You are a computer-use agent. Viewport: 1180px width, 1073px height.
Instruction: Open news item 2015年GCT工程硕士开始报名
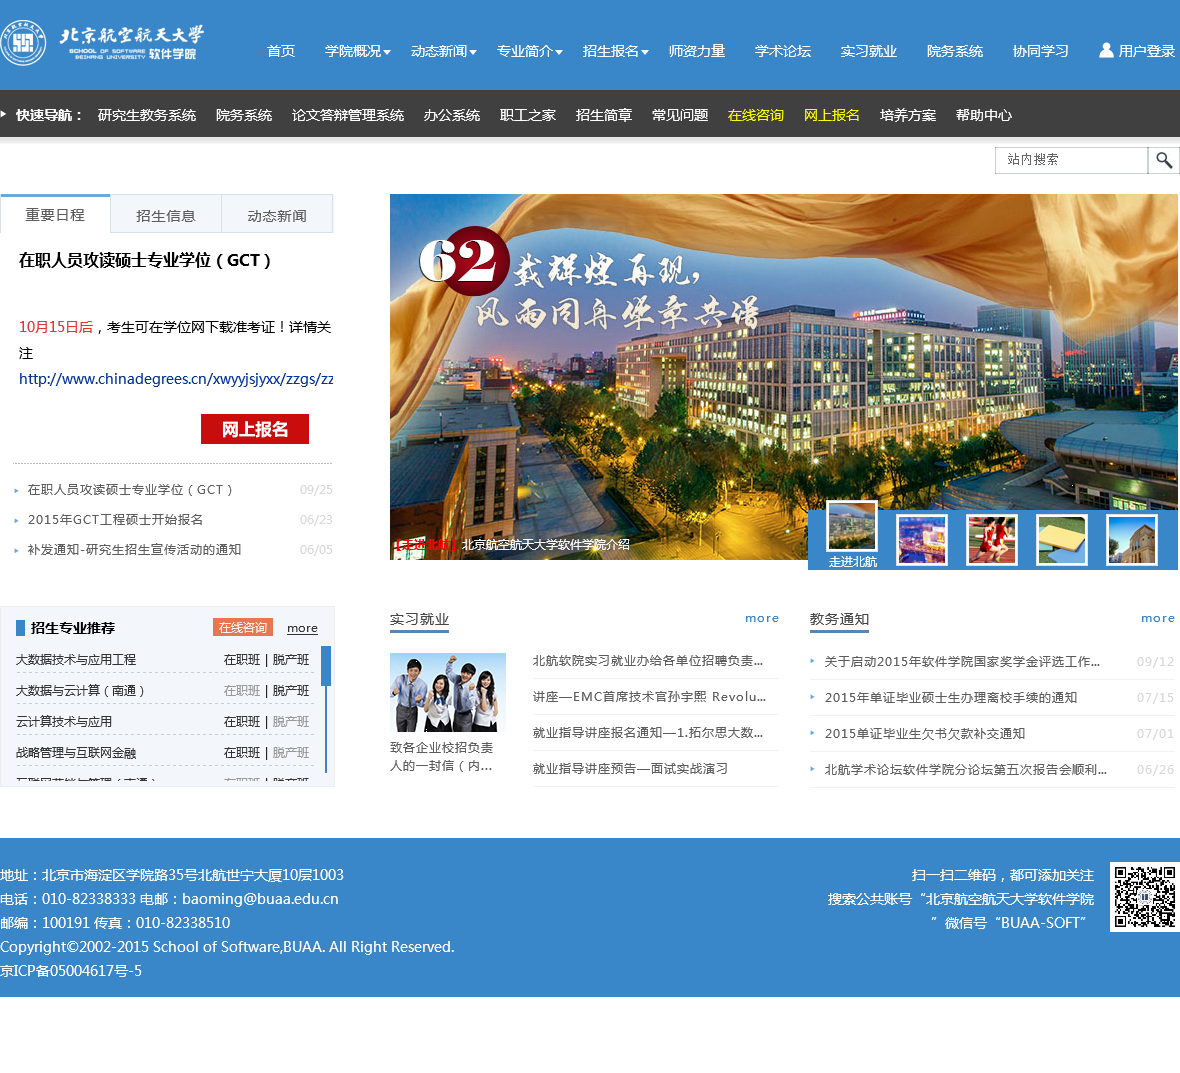[x=115, y=520]
